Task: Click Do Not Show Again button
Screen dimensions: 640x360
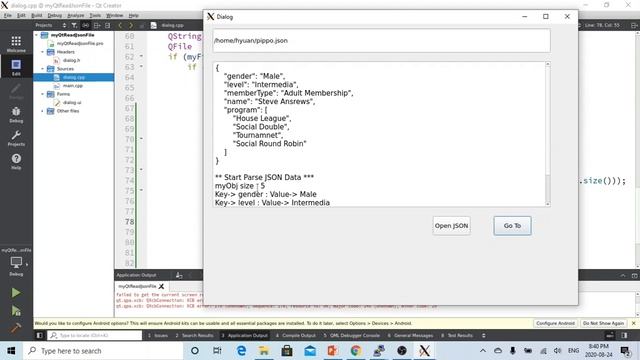Action: click(x=603, y=323)
